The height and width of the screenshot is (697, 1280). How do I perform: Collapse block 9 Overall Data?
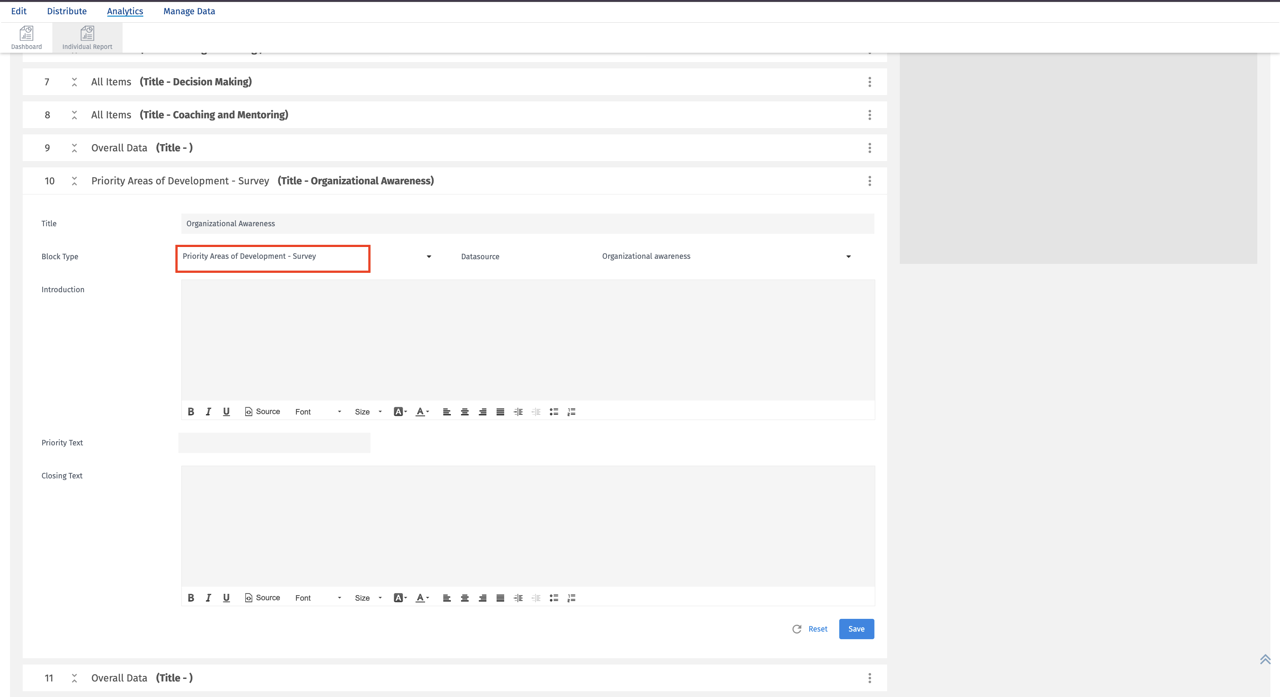click(x=72, y=148)
